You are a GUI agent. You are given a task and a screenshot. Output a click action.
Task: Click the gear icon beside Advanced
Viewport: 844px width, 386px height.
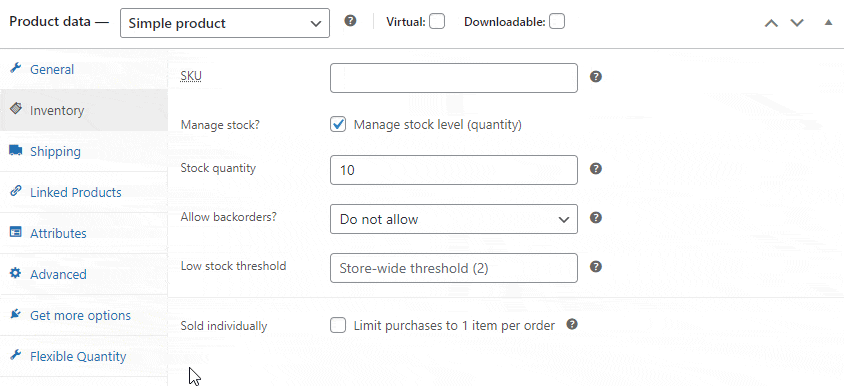pos(16,273)
